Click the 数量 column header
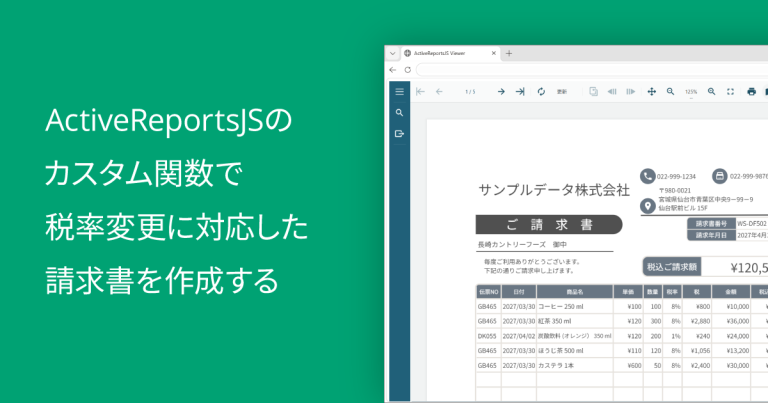 652,292
